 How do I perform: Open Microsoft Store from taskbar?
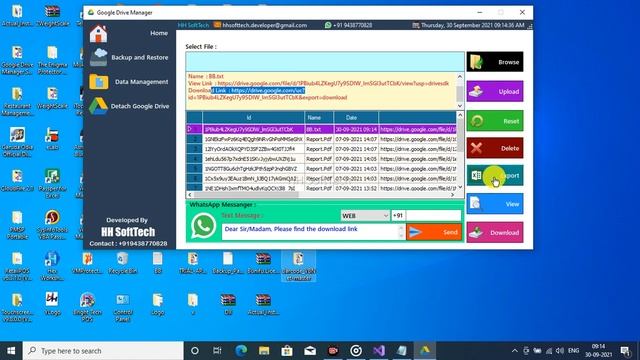tap(287, 351)
